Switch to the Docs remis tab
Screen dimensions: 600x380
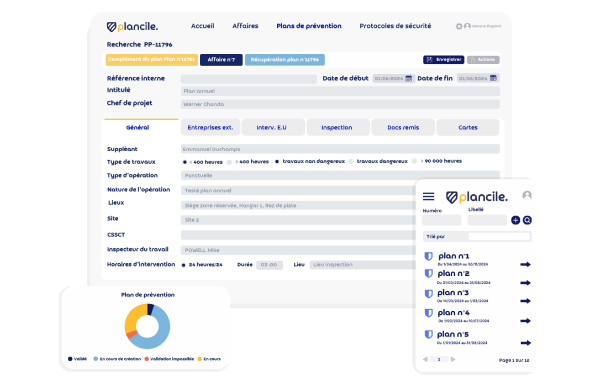(403, 127)
